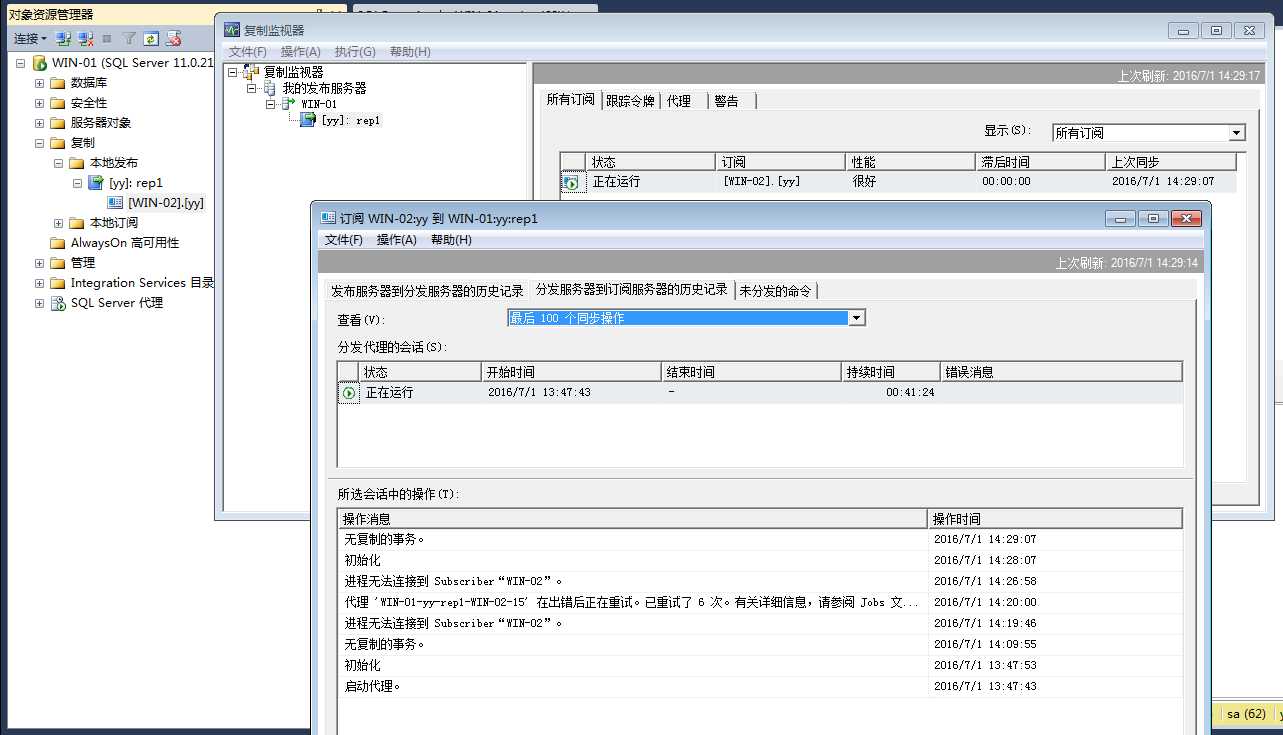Open 文件(F) menu in 复制监视器 window
Screen dimensions: 1283x735
[248, 52]
